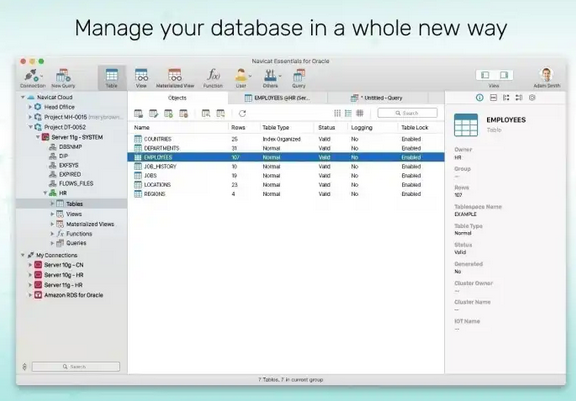This screenshot has height=401, width=576.
Task: Click the Import Wizard icon
Action: [206, 113]
